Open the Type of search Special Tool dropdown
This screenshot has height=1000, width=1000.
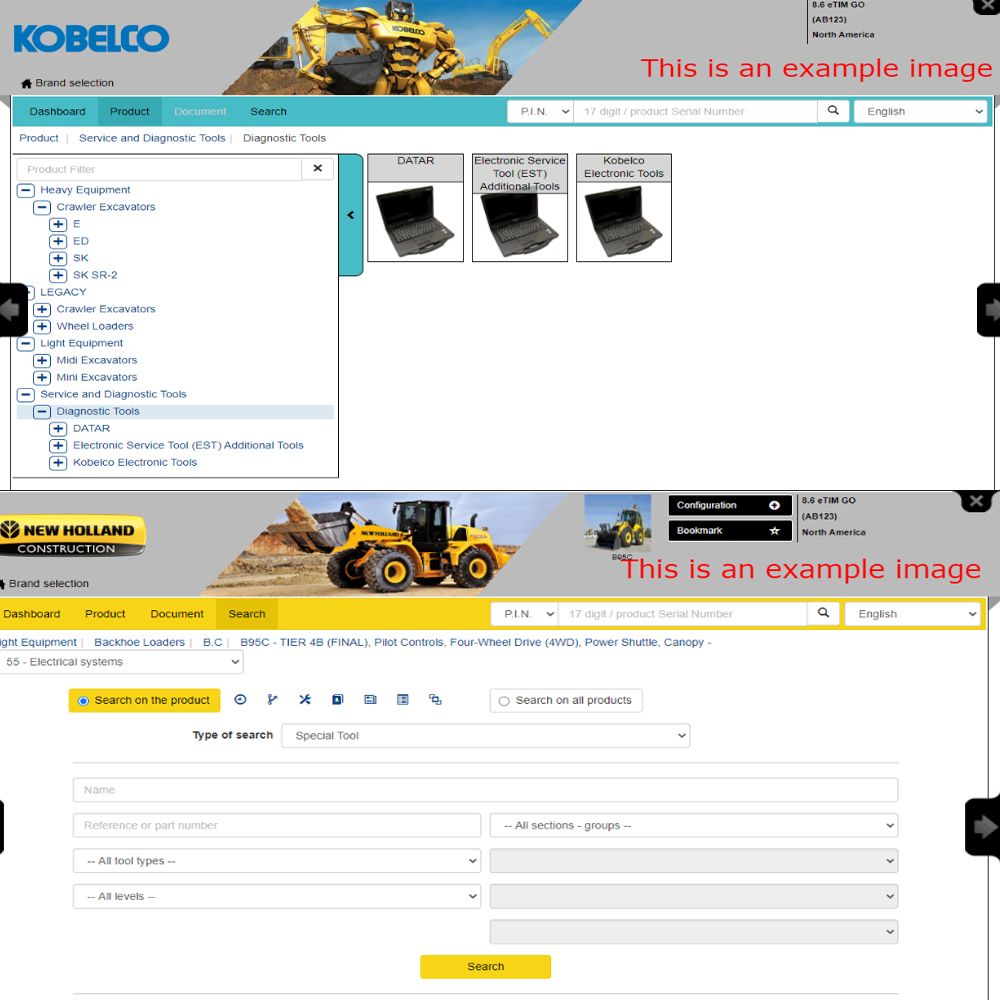pos(486,736)
